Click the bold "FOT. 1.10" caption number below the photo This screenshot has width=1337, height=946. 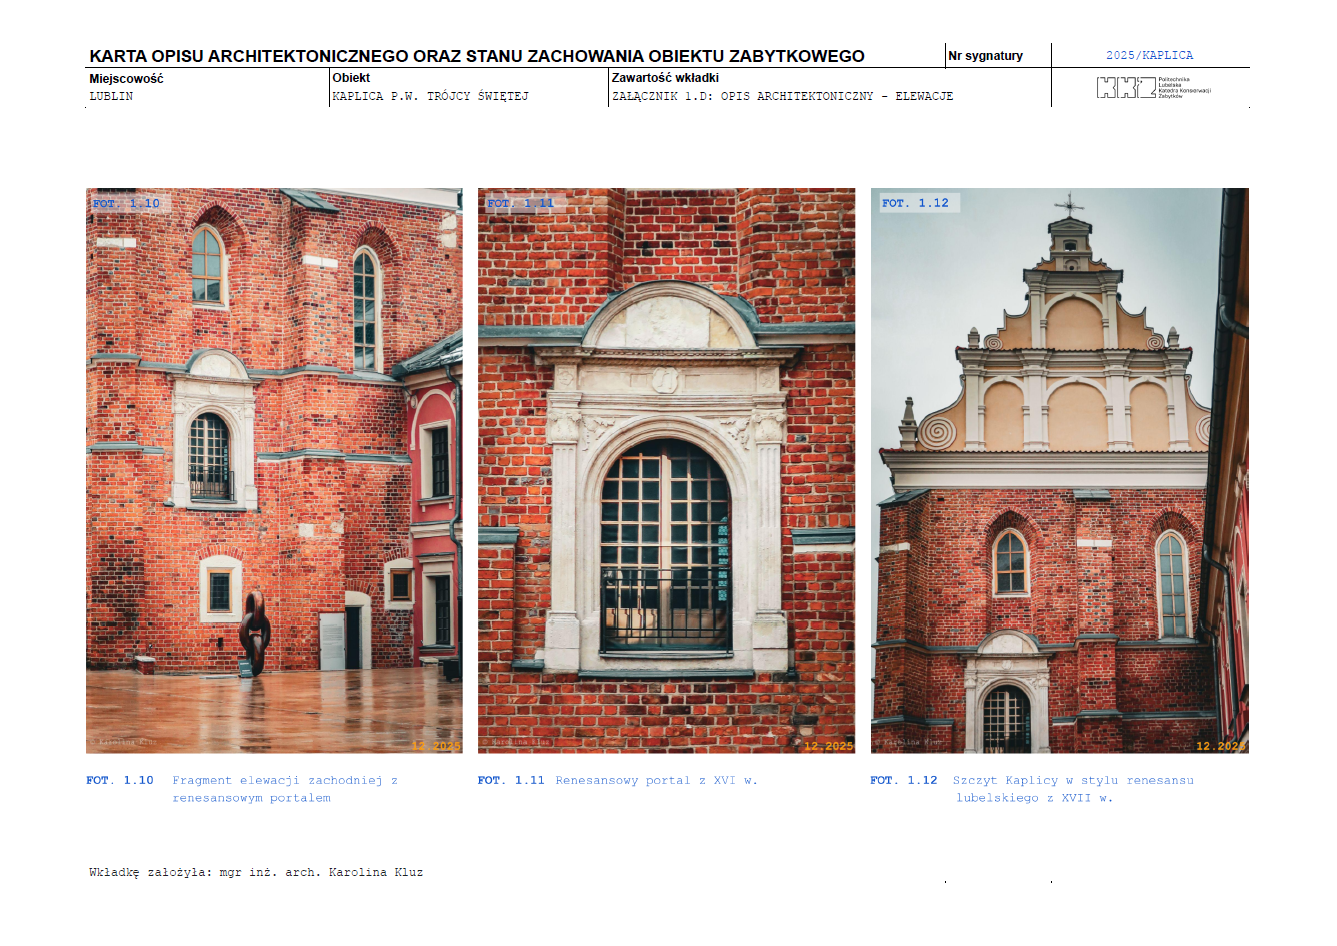point(120,780)
